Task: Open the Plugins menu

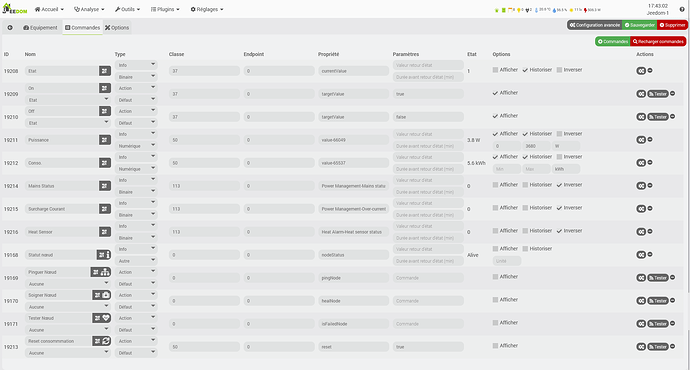Action: click(165, 9)
